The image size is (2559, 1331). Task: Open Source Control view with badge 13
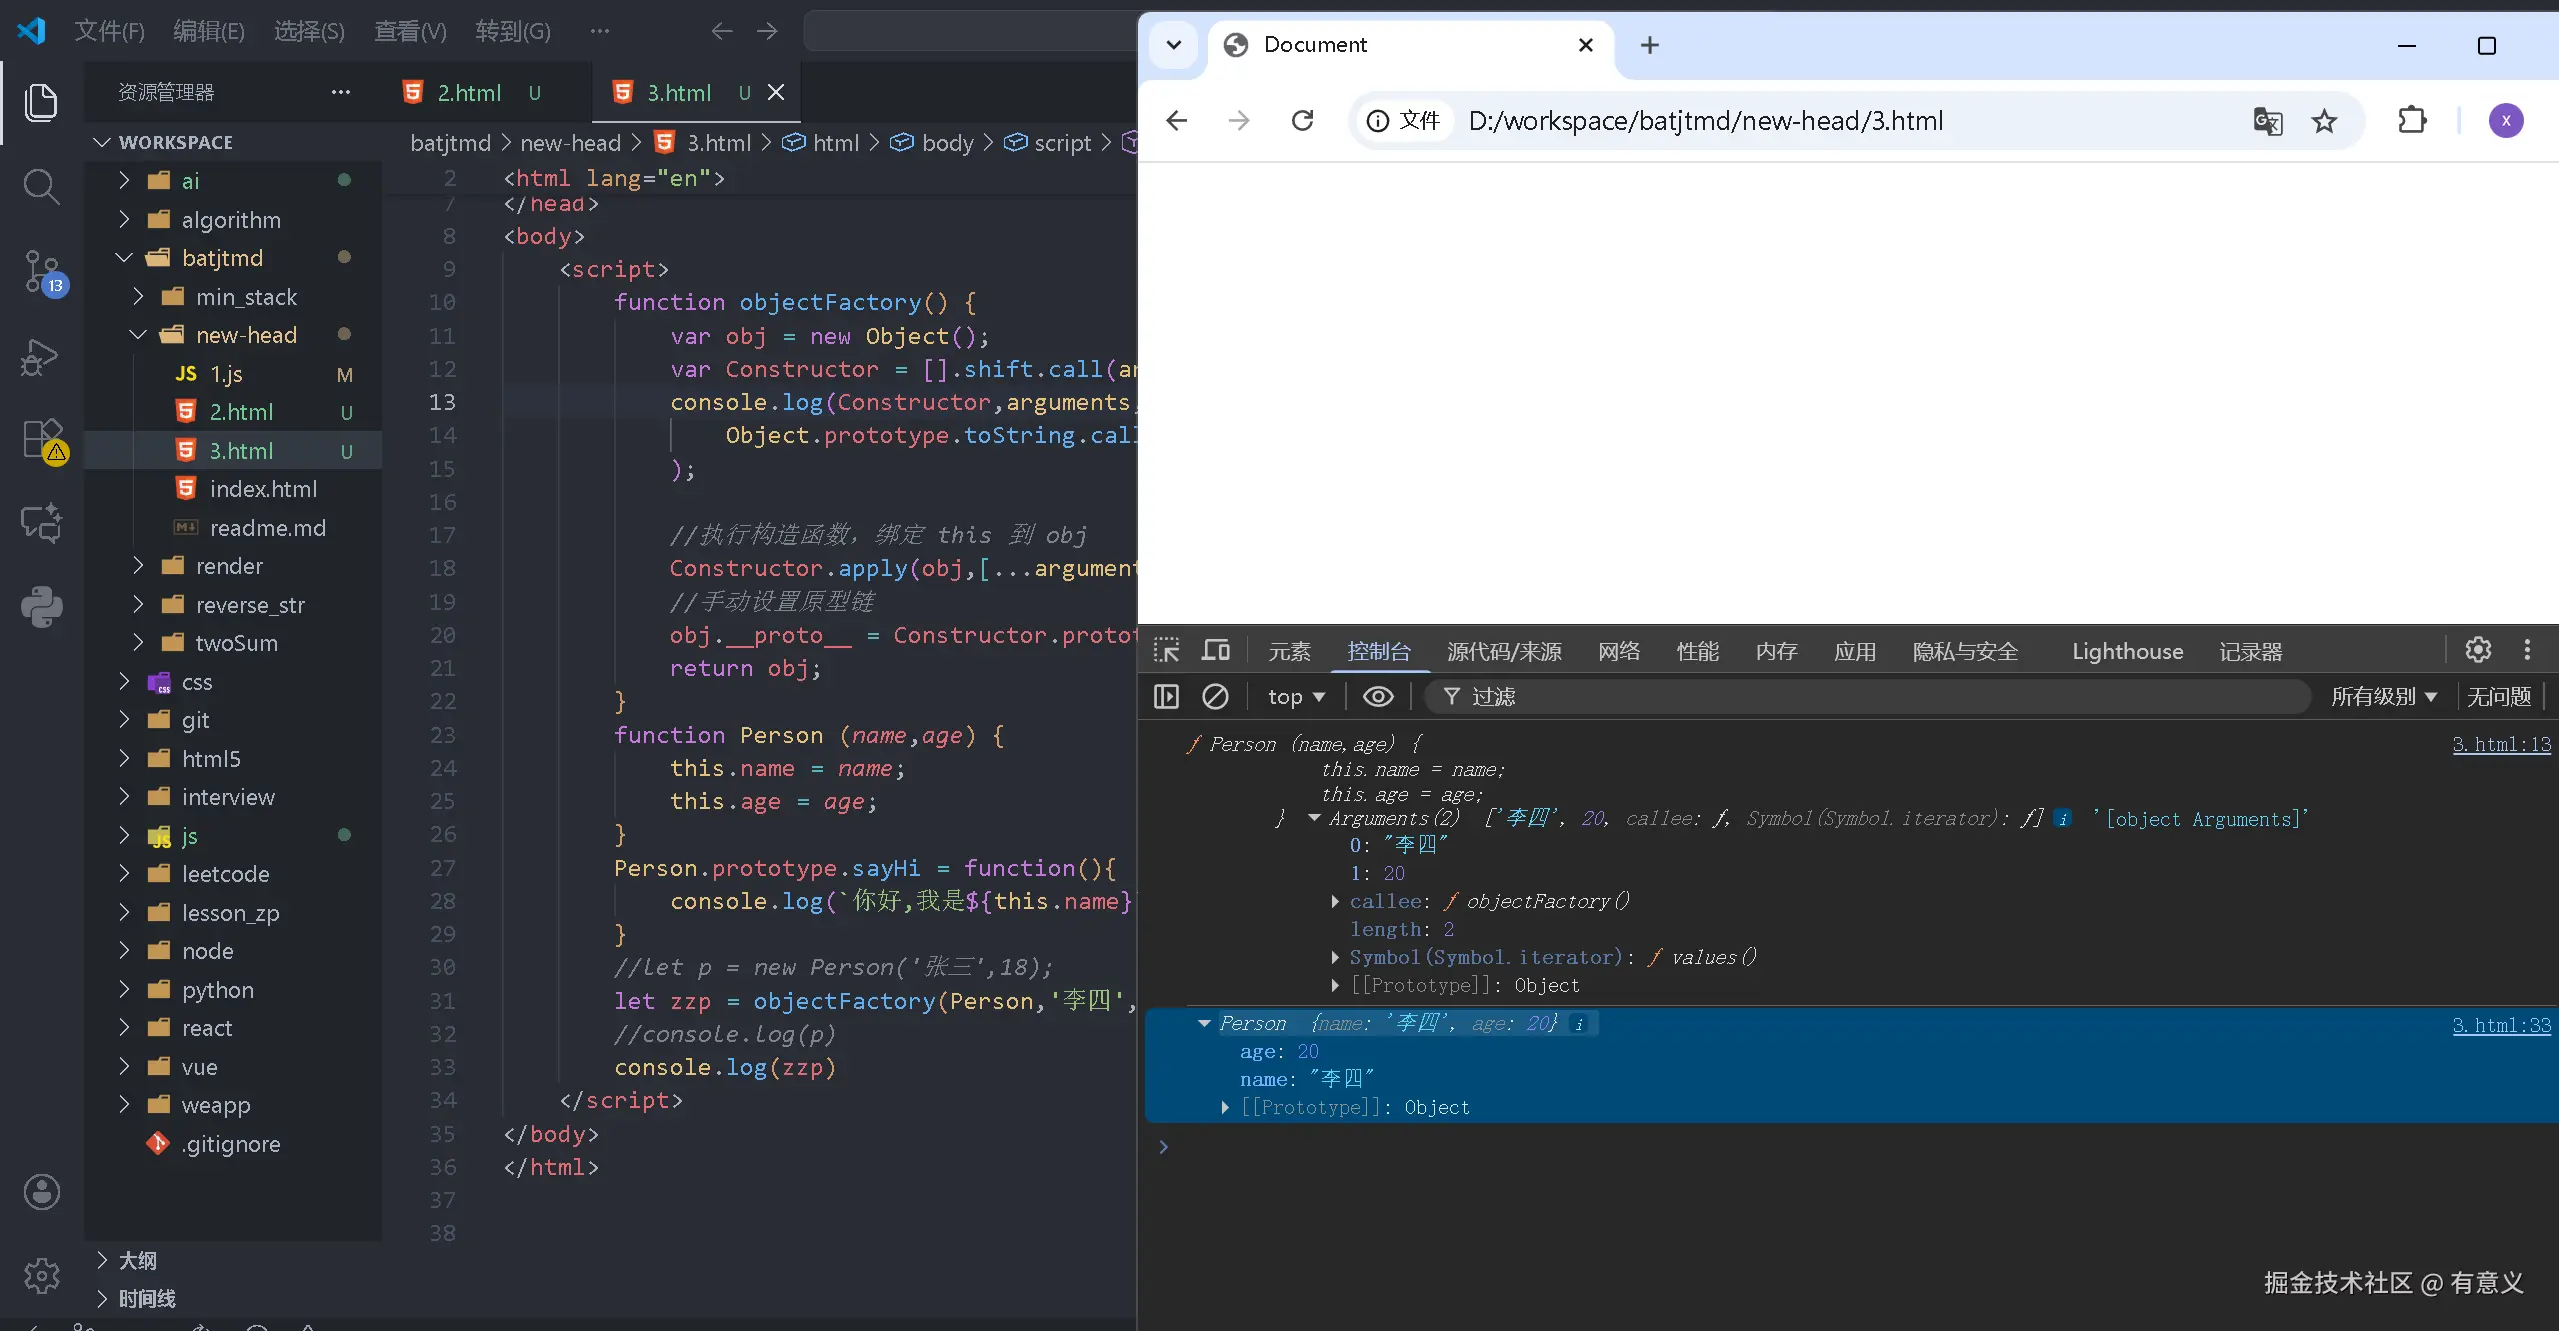(41, 271)
